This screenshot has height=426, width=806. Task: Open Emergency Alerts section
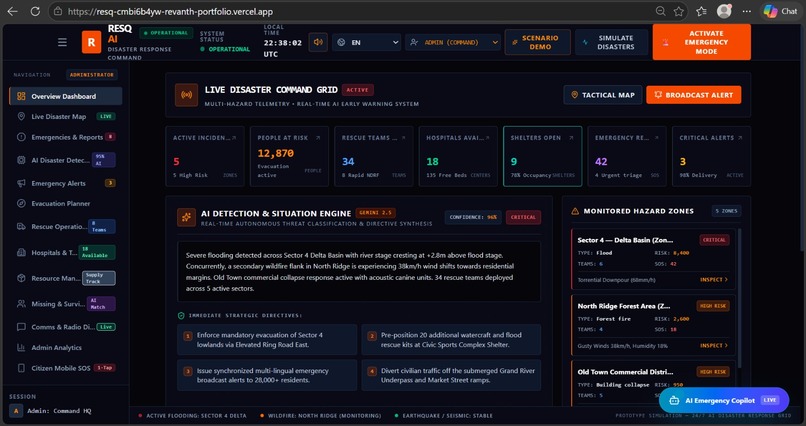click(66, 183)
